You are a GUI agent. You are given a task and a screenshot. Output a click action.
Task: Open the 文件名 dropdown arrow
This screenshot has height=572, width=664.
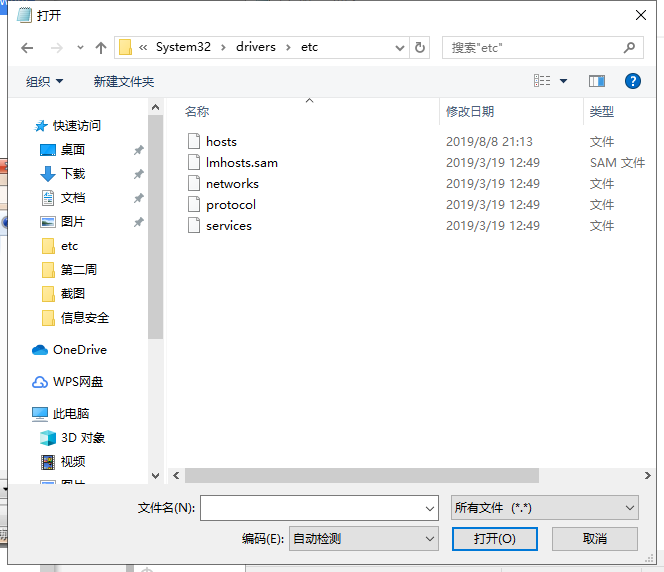point(430,508)
